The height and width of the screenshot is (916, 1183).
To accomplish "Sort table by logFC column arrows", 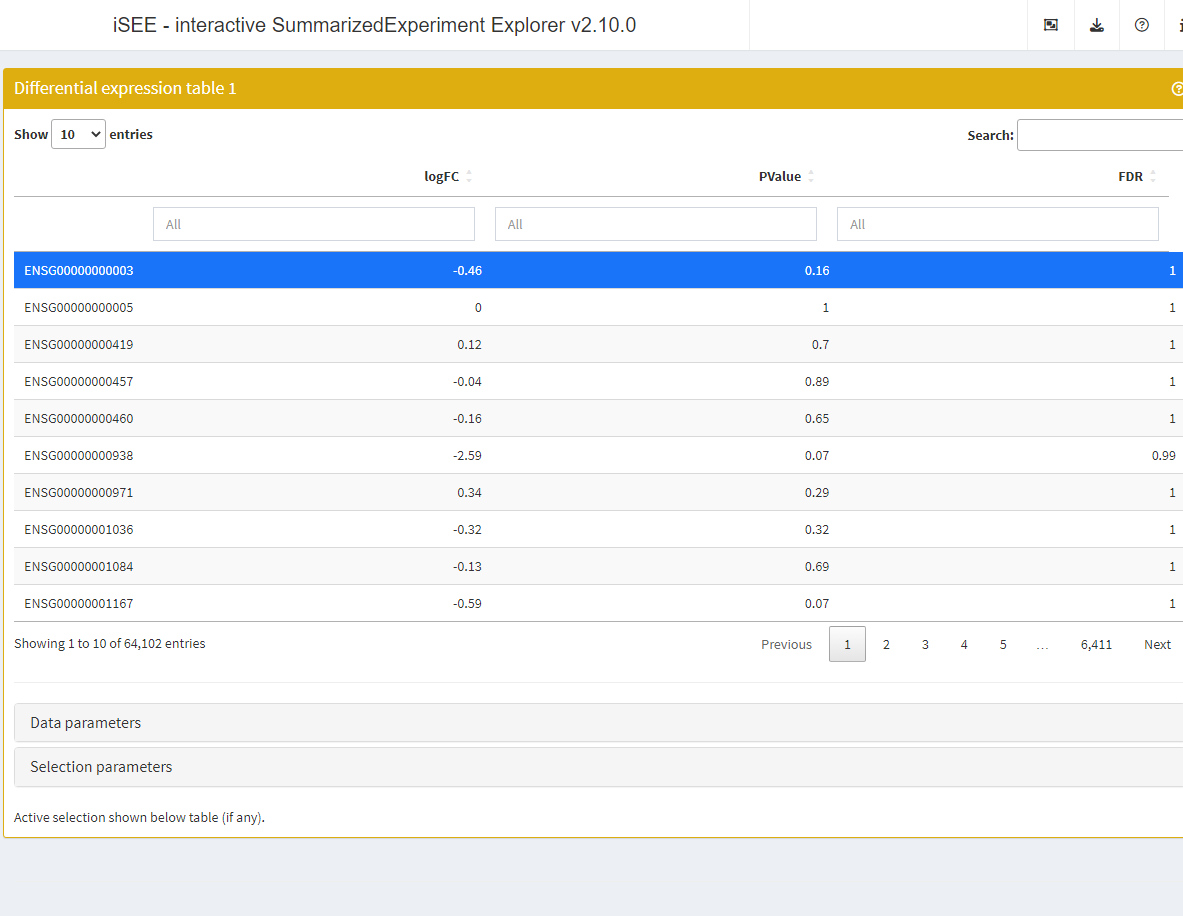I will point(469,177).
